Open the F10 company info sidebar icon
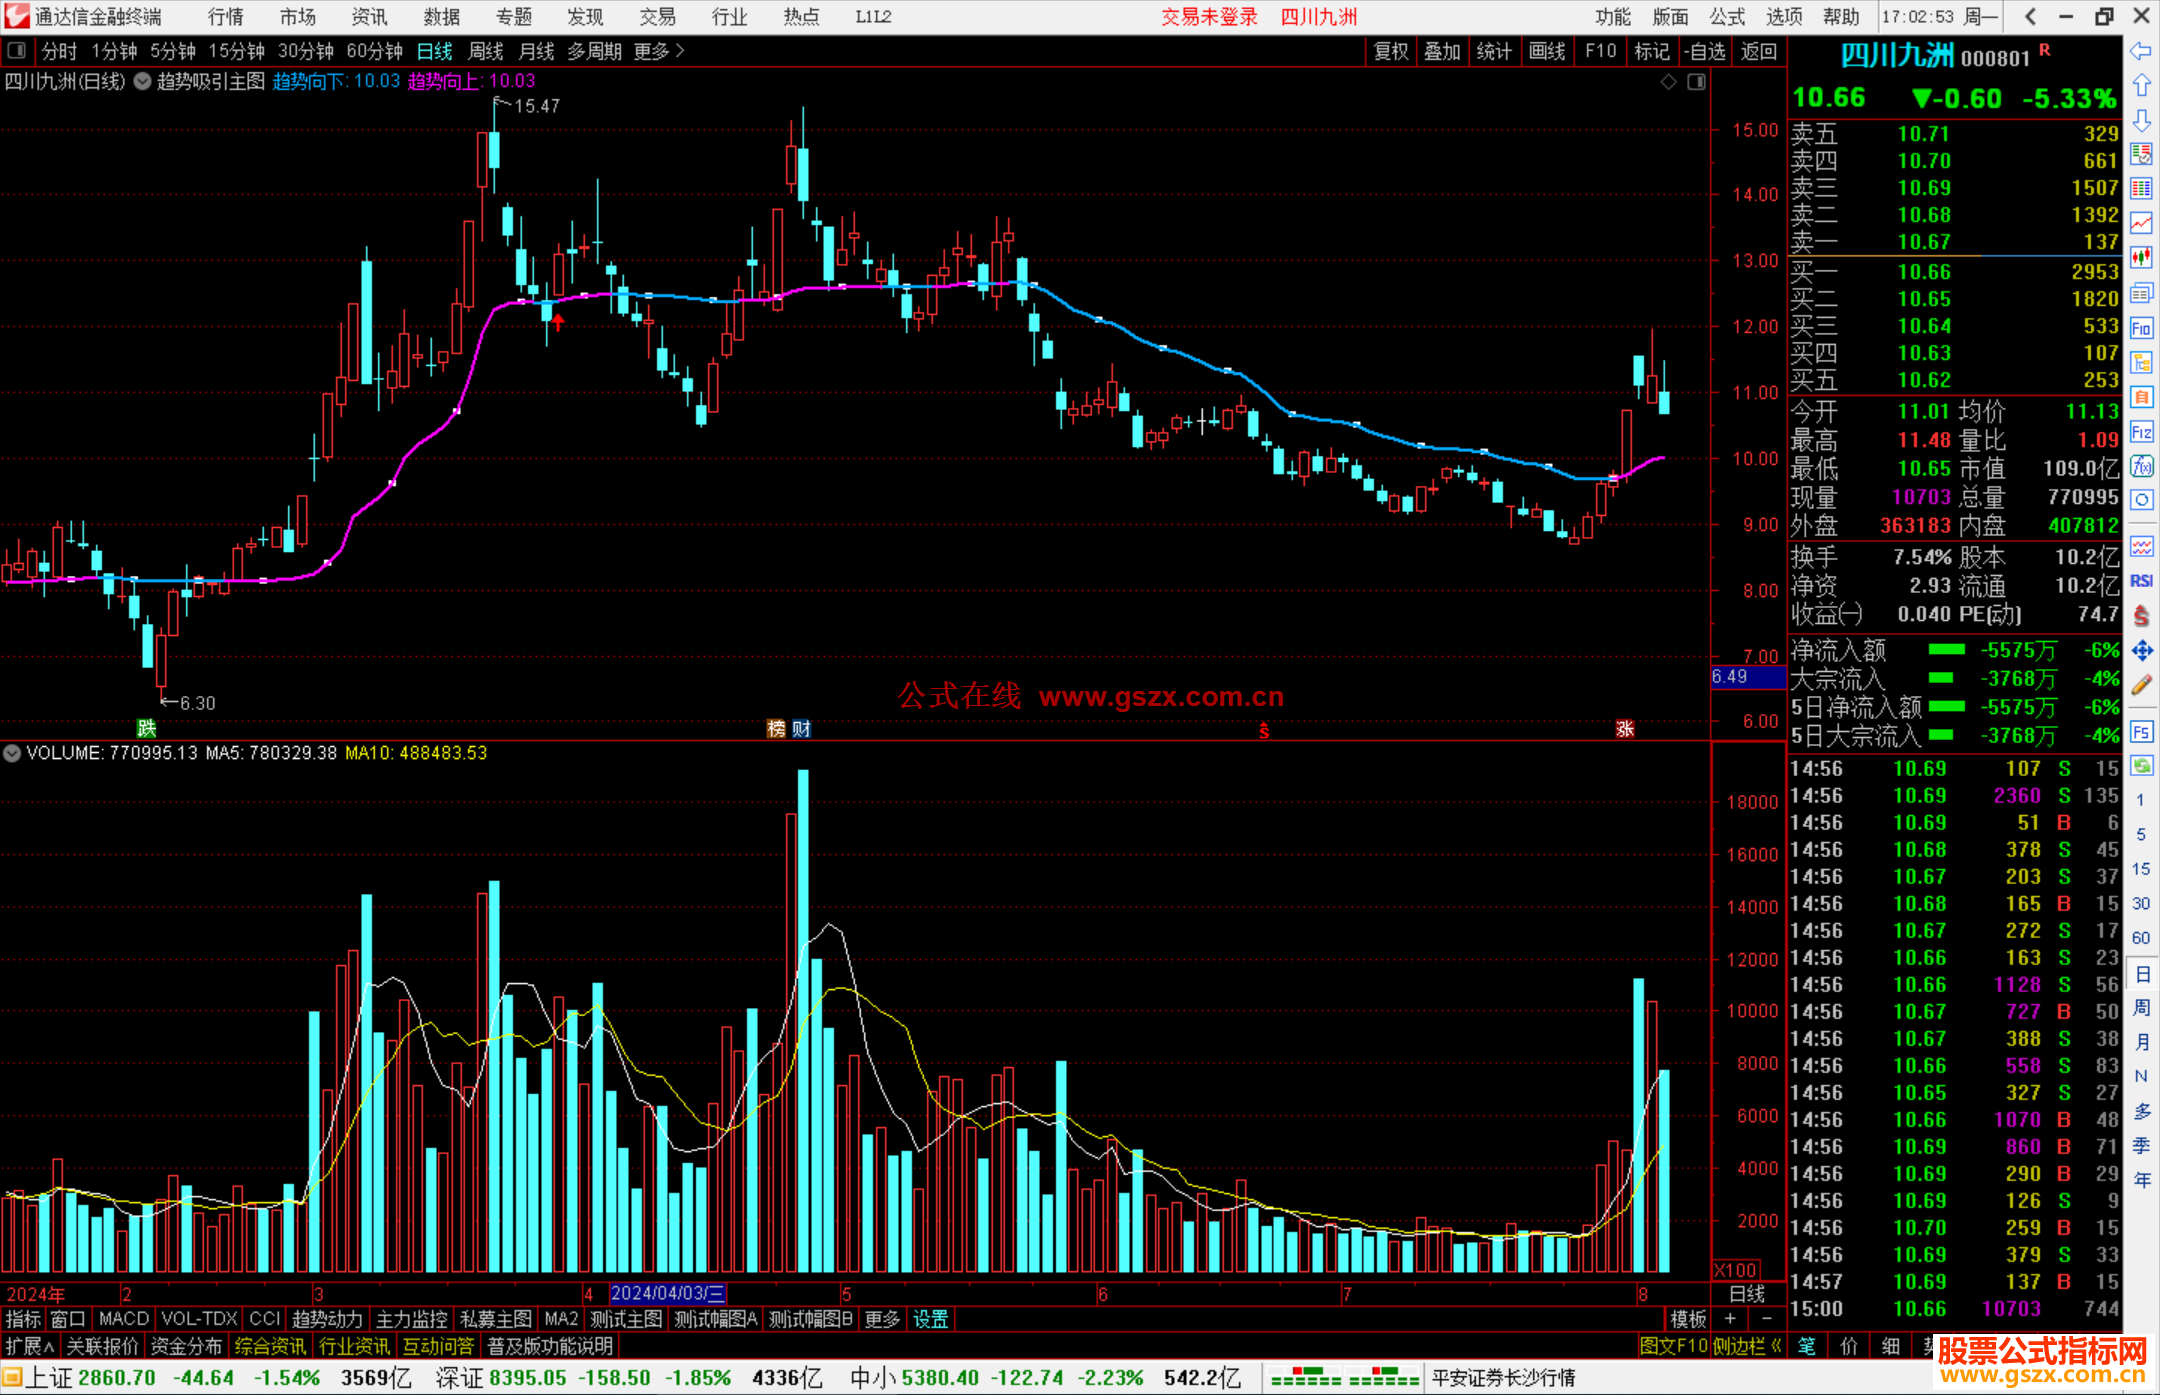 [x=2141, y=328]
